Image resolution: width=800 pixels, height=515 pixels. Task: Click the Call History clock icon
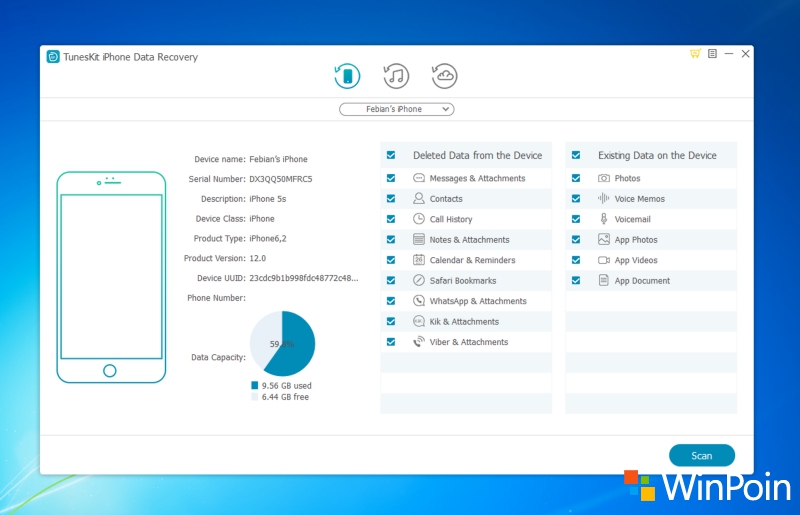[x=419, y=219]
